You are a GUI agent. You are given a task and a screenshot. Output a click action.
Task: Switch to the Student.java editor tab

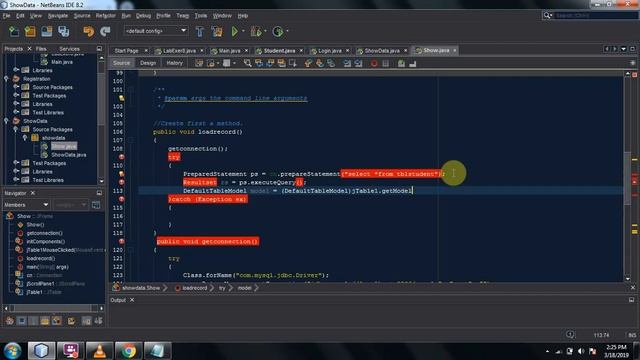coord(279,51)
